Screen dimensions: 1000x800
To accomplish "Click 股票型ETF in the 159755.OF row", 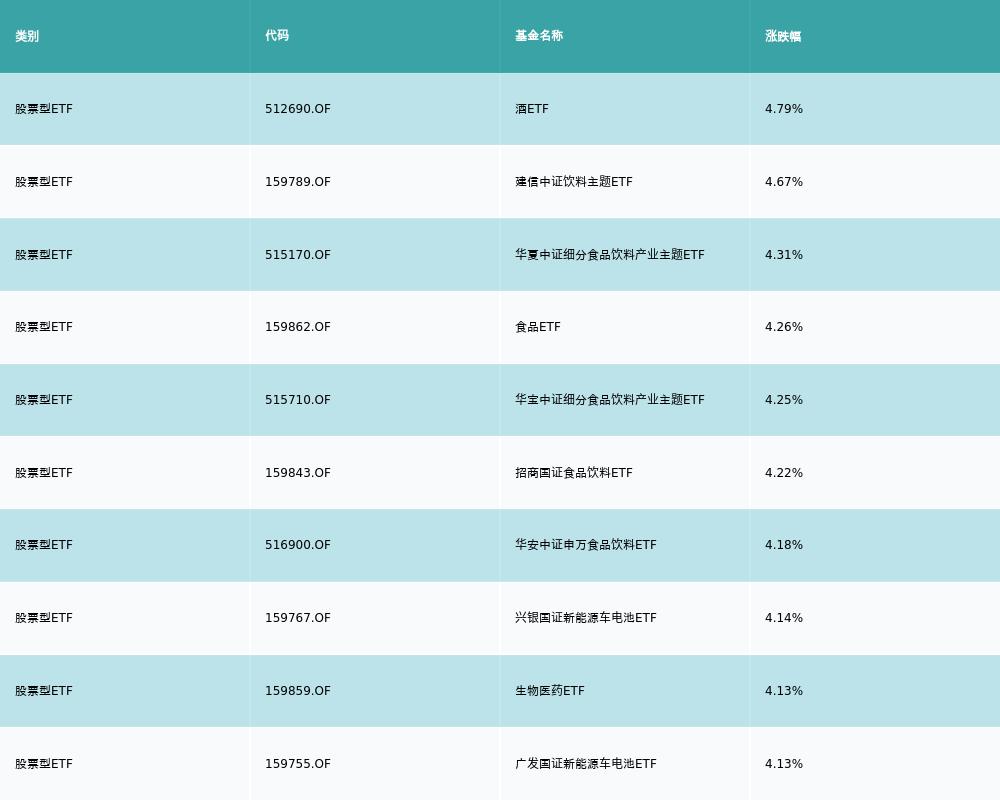I will click(x=44, y=764).
